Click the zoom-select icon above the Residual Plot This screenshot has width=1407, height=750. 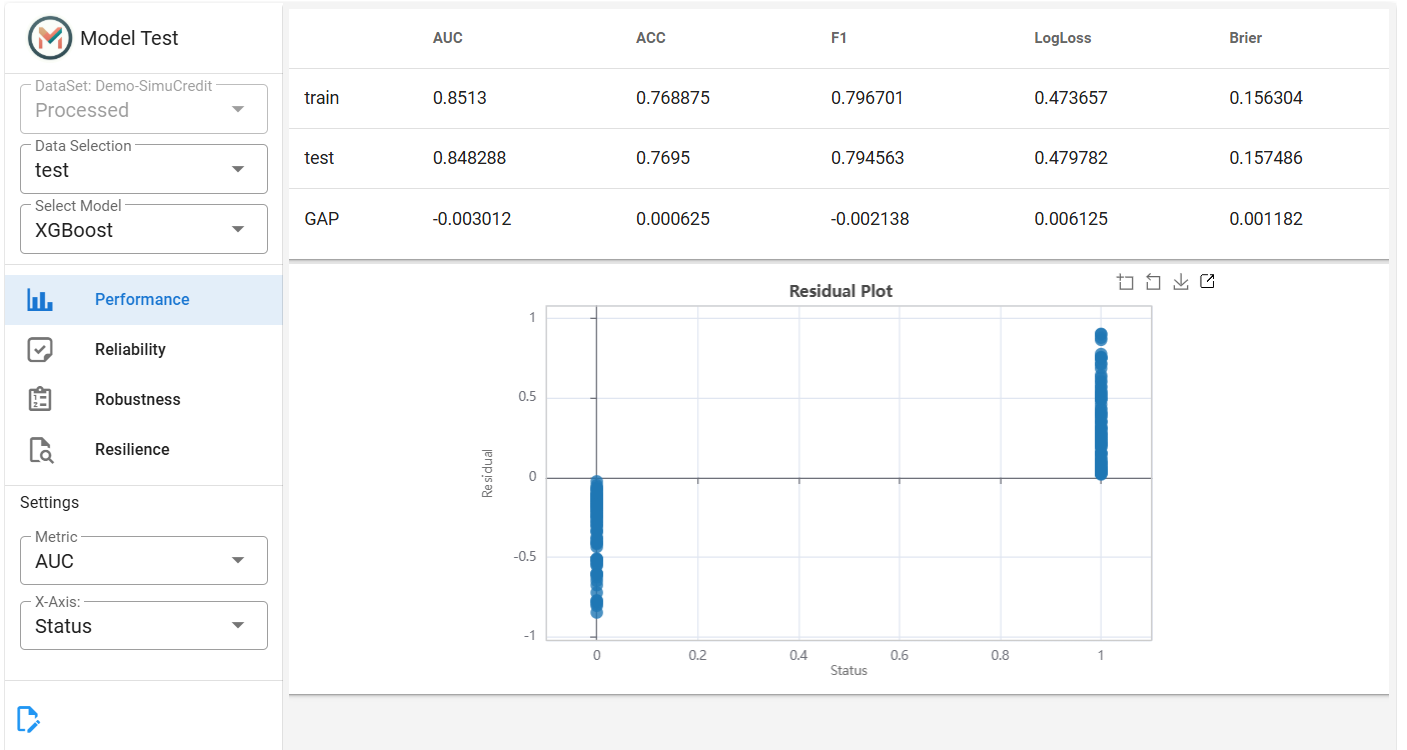(1125, 282)
